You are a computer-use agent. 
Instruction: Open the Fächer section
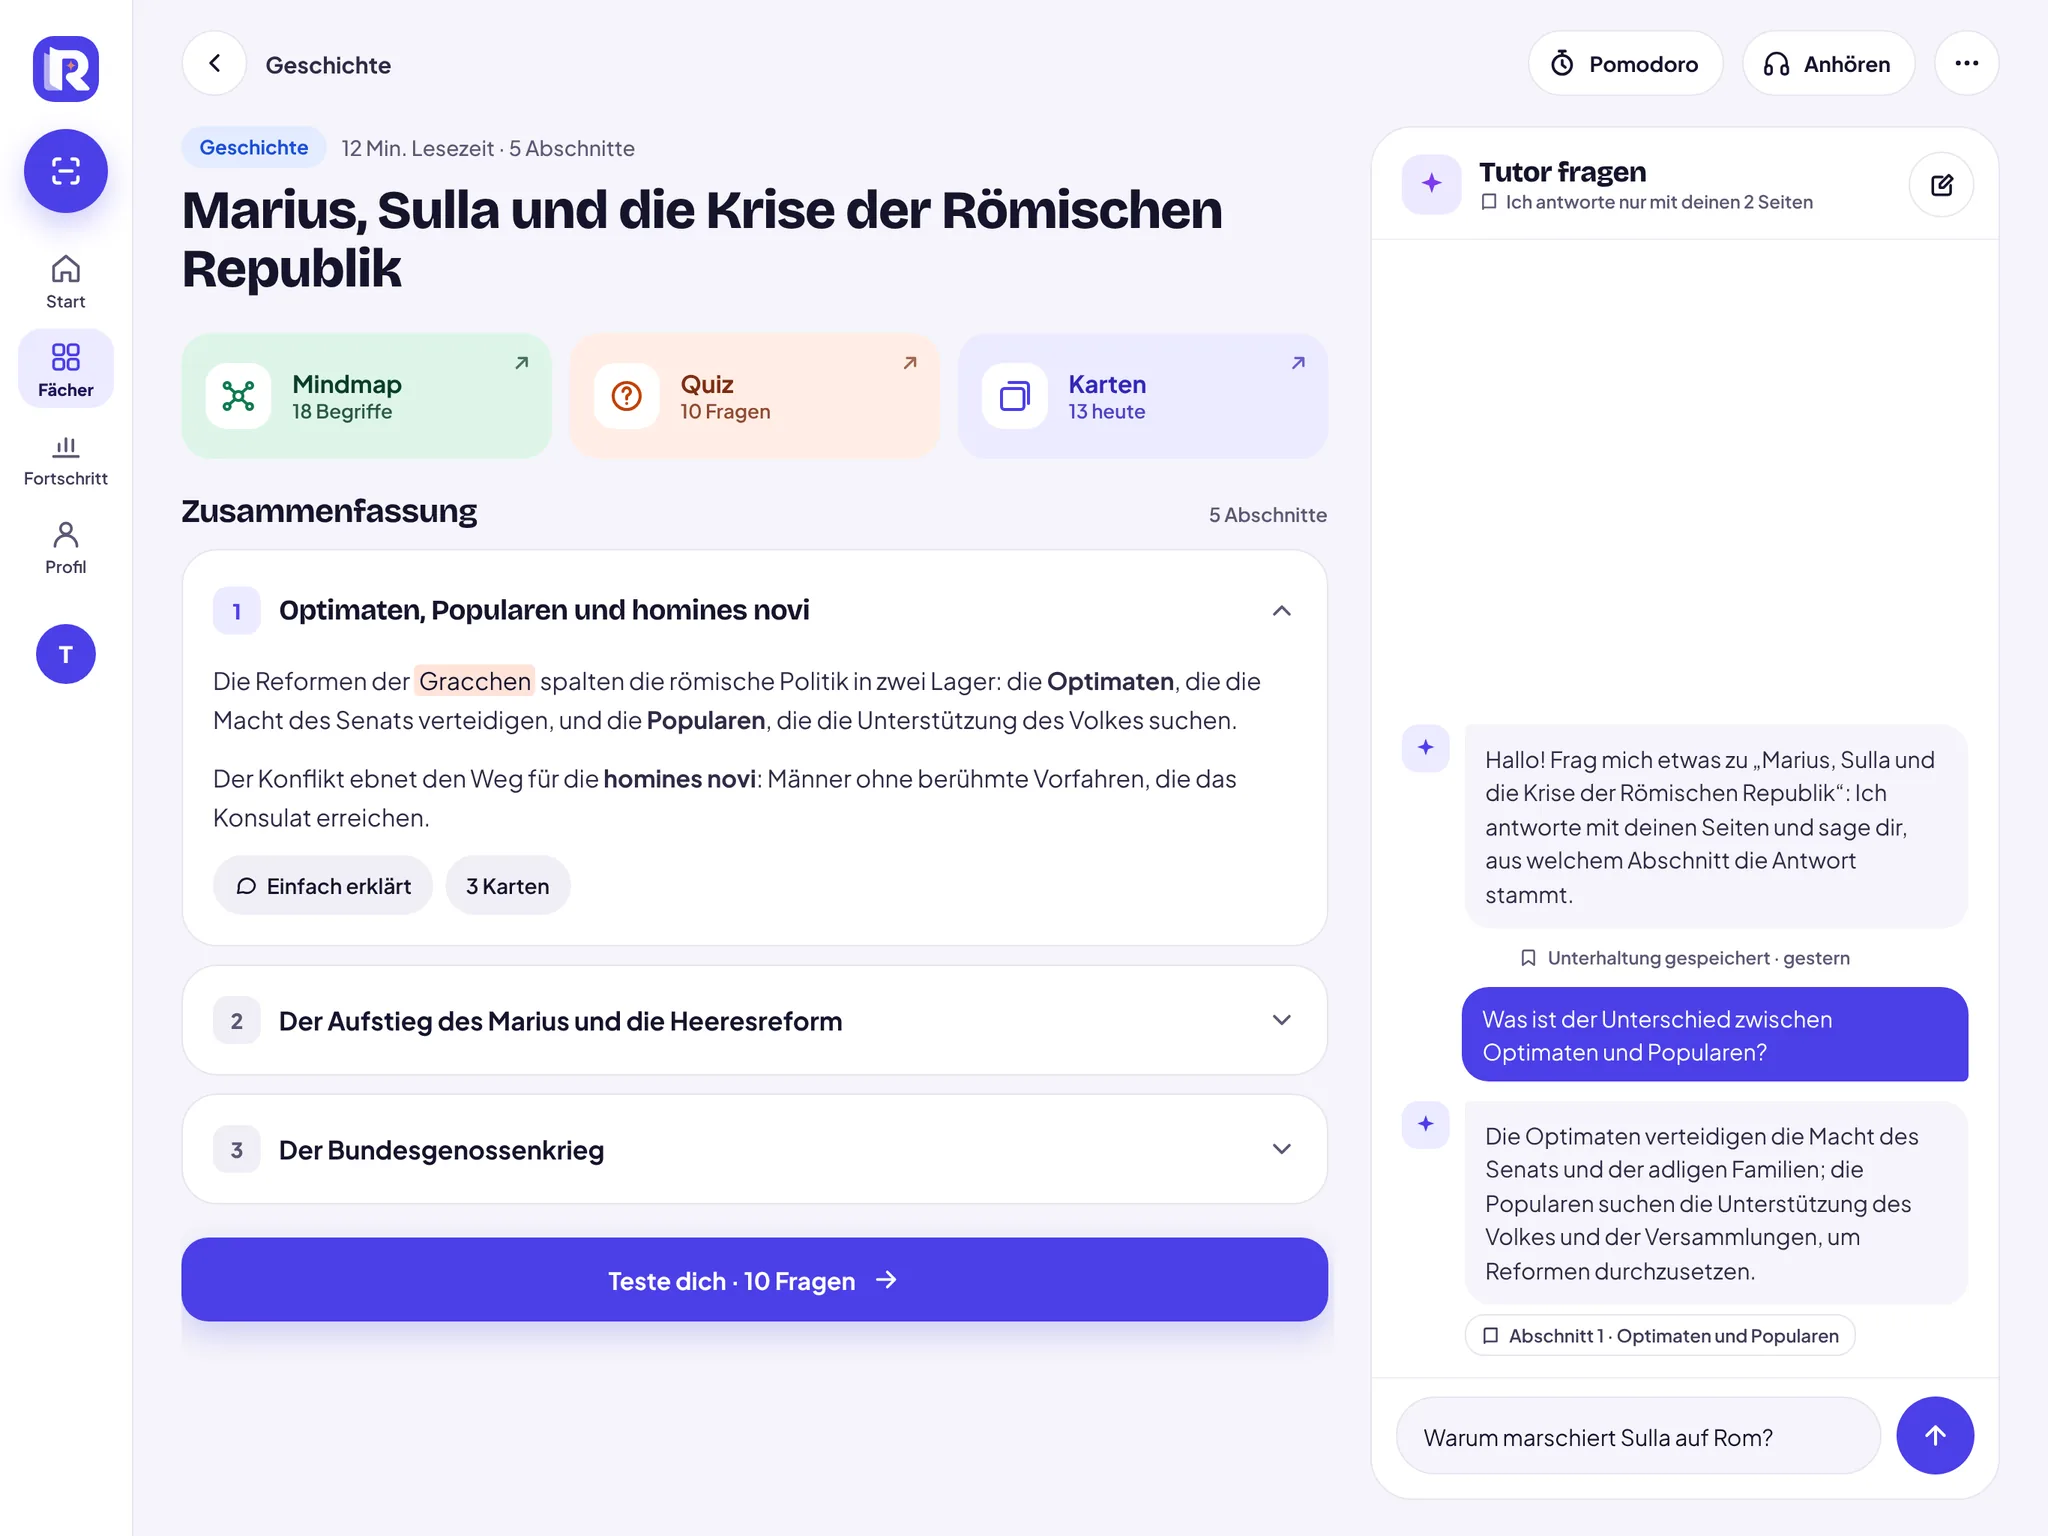point(66,369)
